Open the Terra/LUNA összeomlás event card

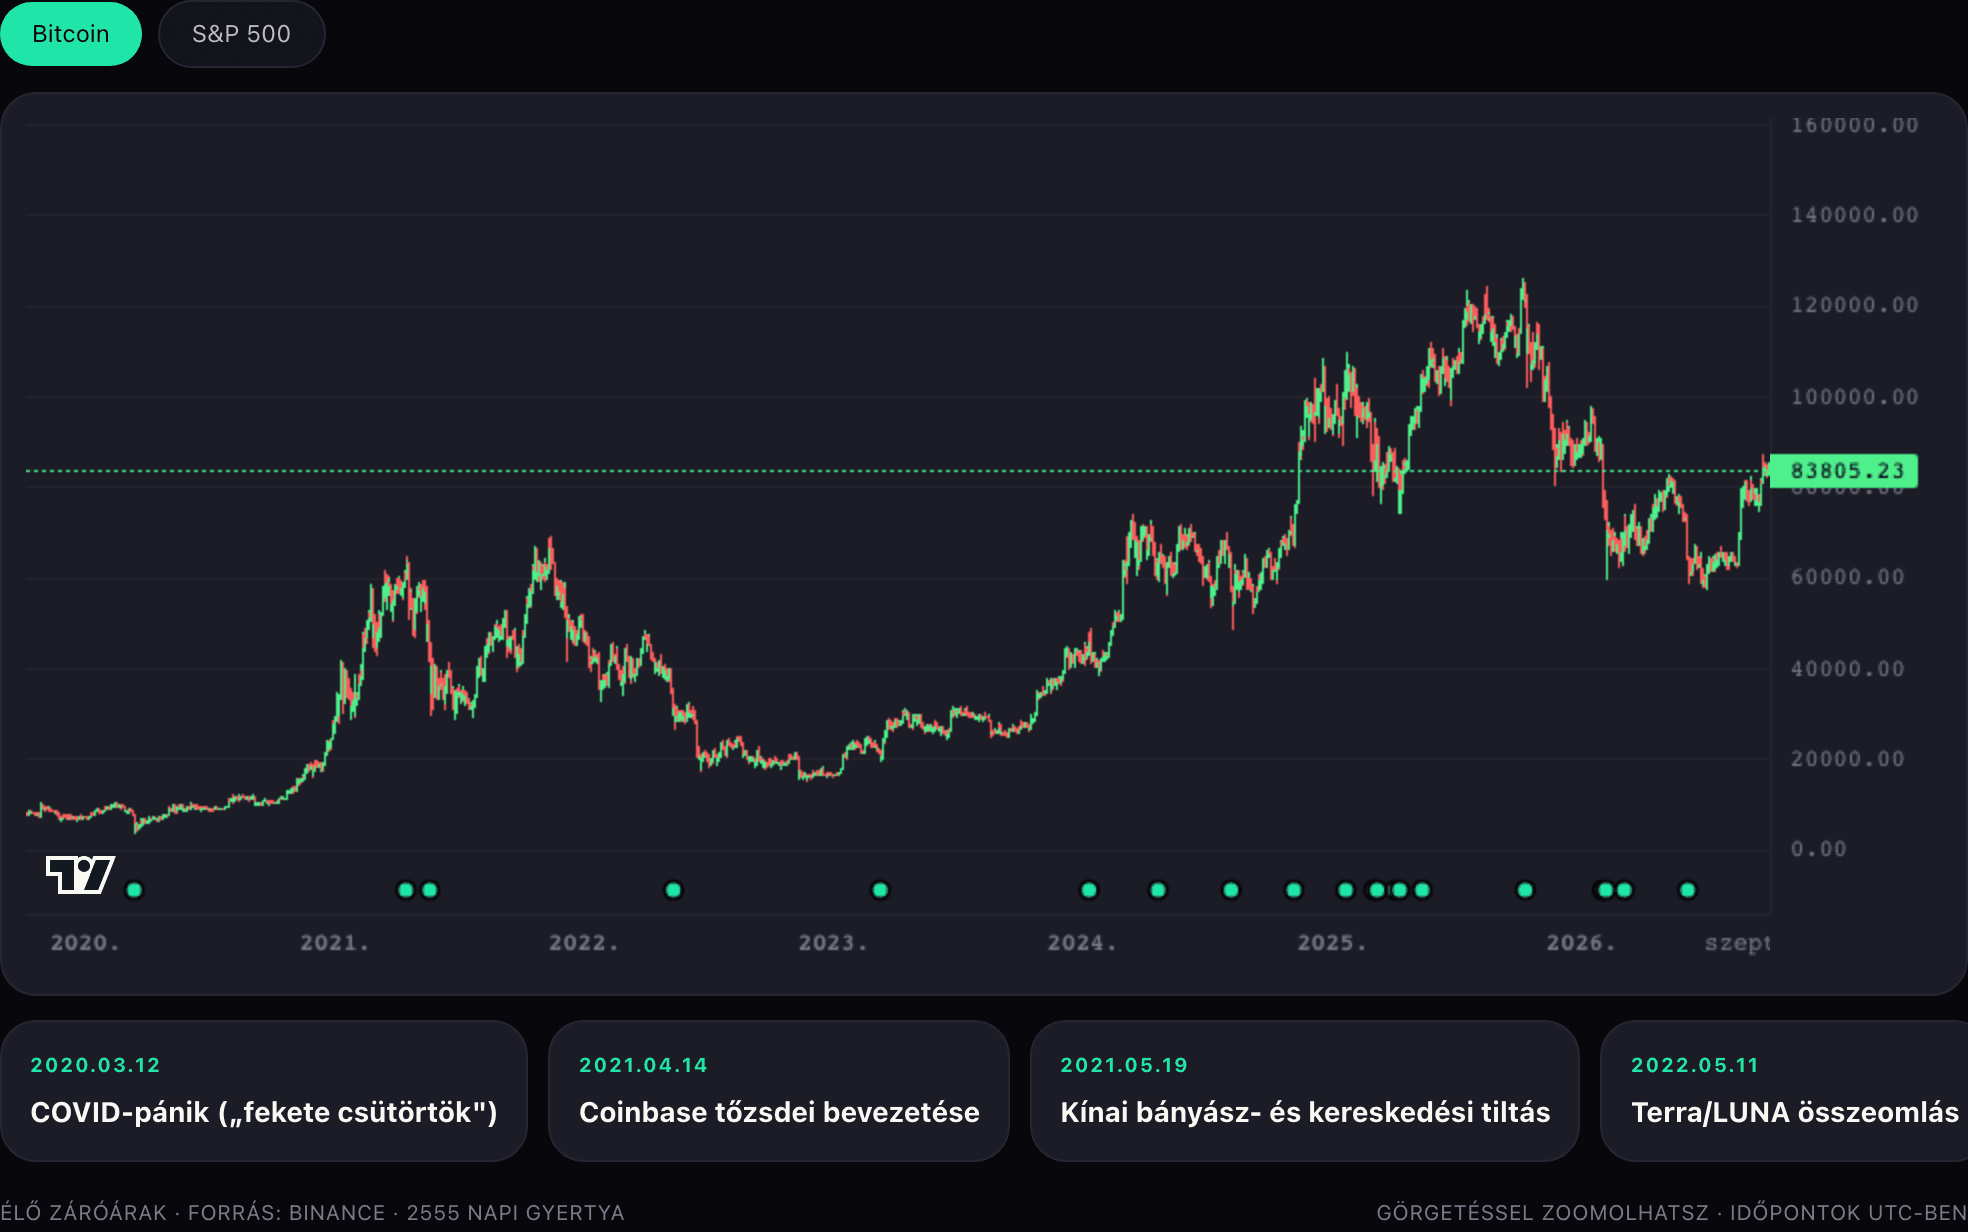(1785, 1091)
